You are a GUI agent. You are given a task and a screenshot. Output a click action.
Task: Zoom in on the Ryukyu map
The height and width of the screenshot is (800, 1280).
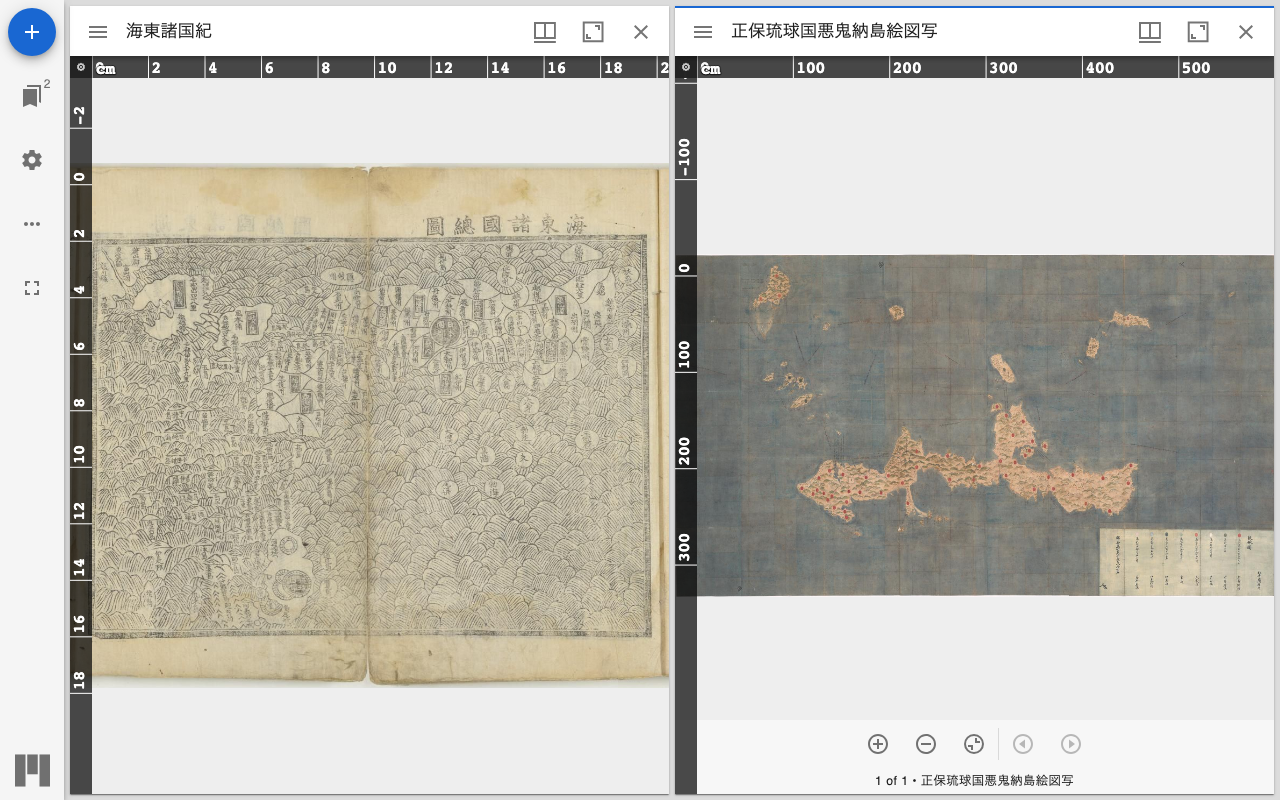pyautogui.click(x=878, y=744)
